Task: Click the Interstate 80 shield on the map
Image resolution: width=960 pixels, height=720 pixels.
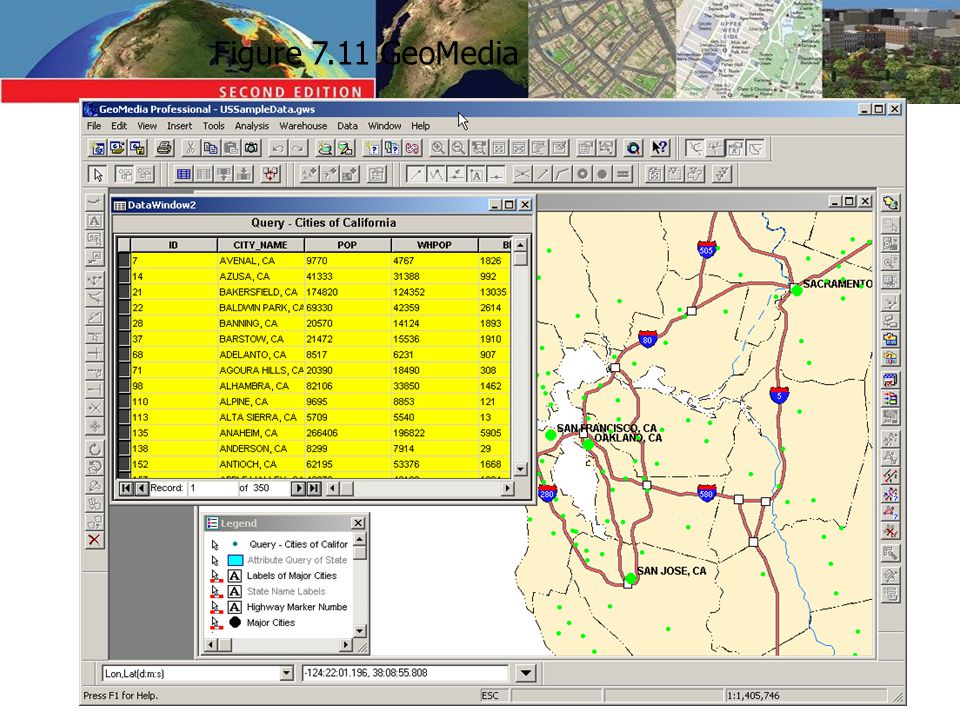Action: (x=647, y=339)
